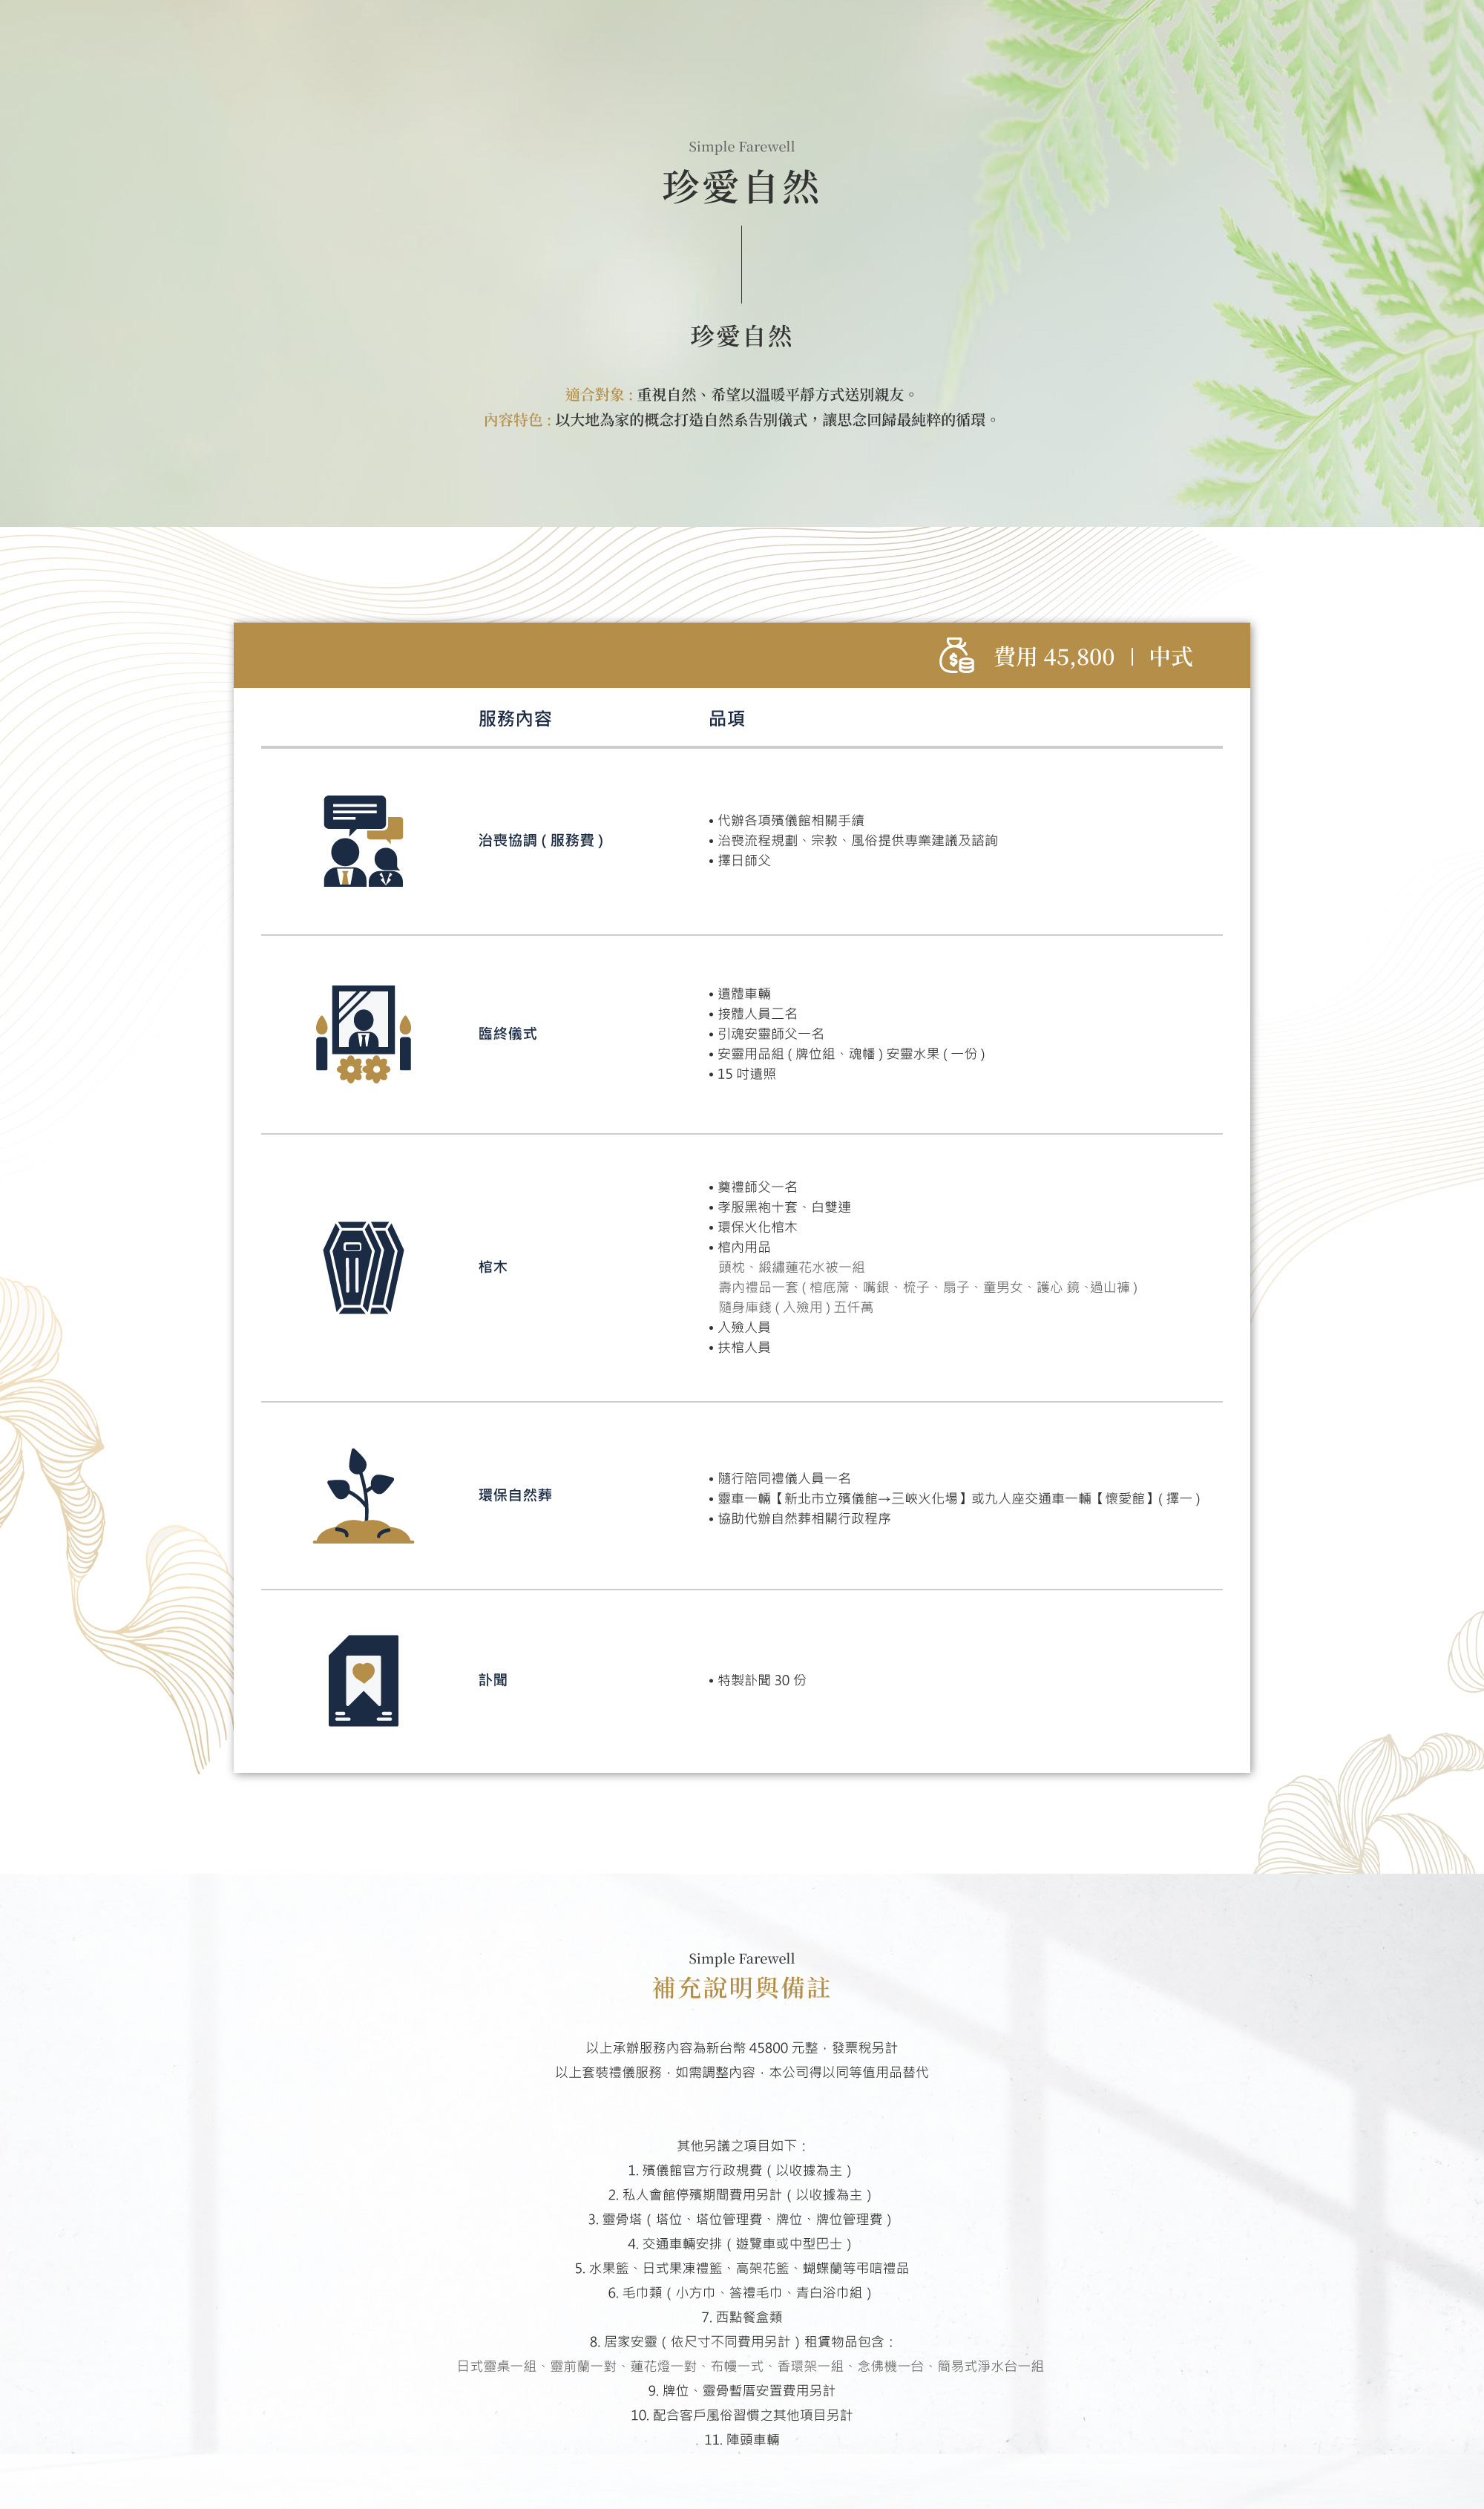Click the 補充說明與備註 section heading
Screen dimensions: 1484x2509
[x=741, y=1989]
